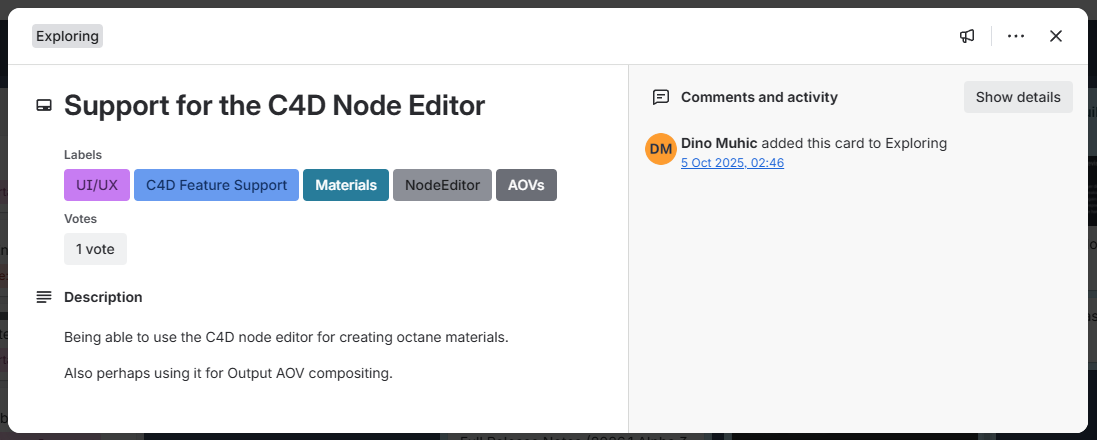Select the purple UI/UX label
The width and height of the screenshot is (1097, 440).
(x=97, y=185)
